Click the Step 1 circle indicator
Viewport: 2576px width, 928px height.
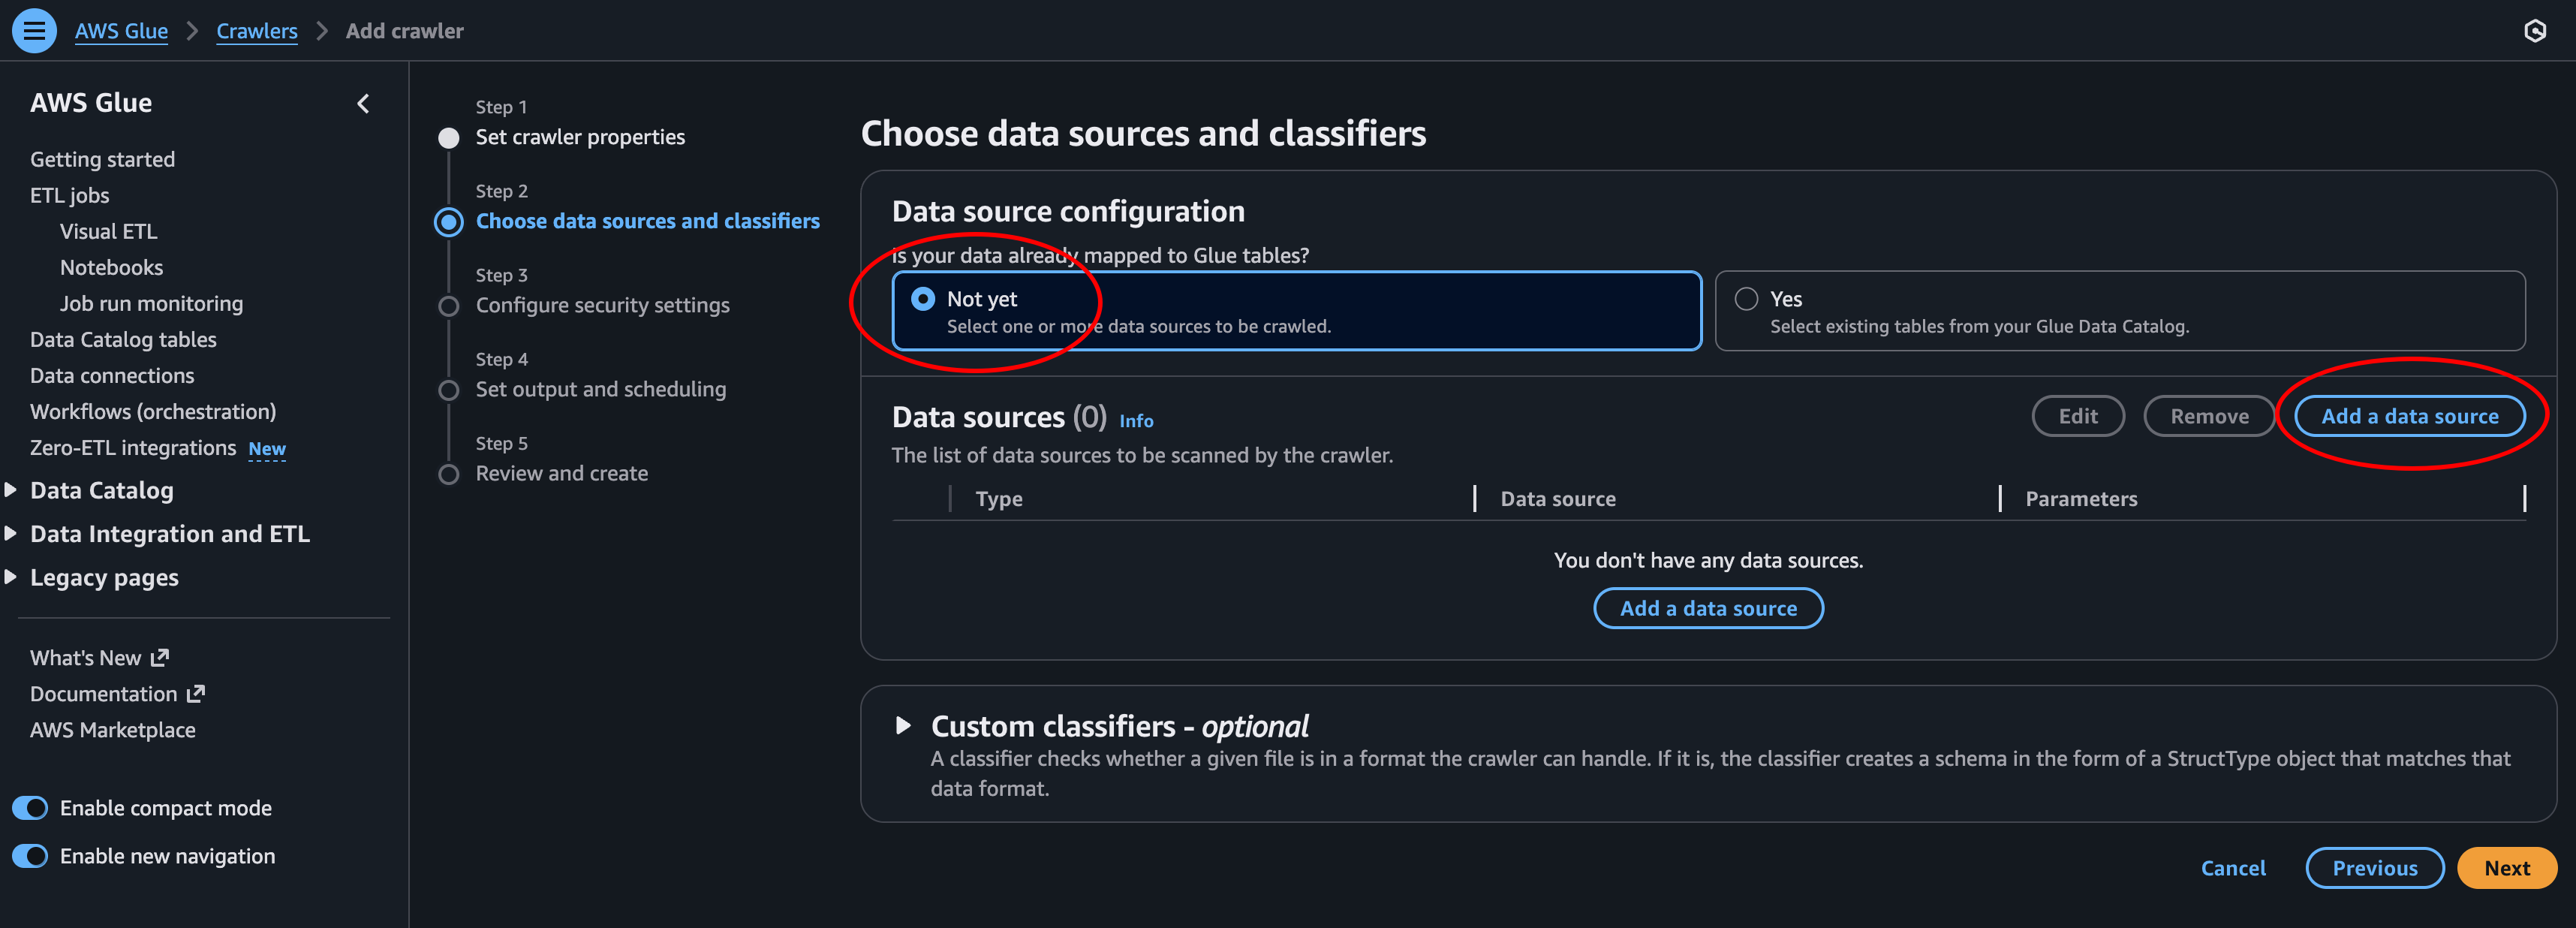[449, 138]
